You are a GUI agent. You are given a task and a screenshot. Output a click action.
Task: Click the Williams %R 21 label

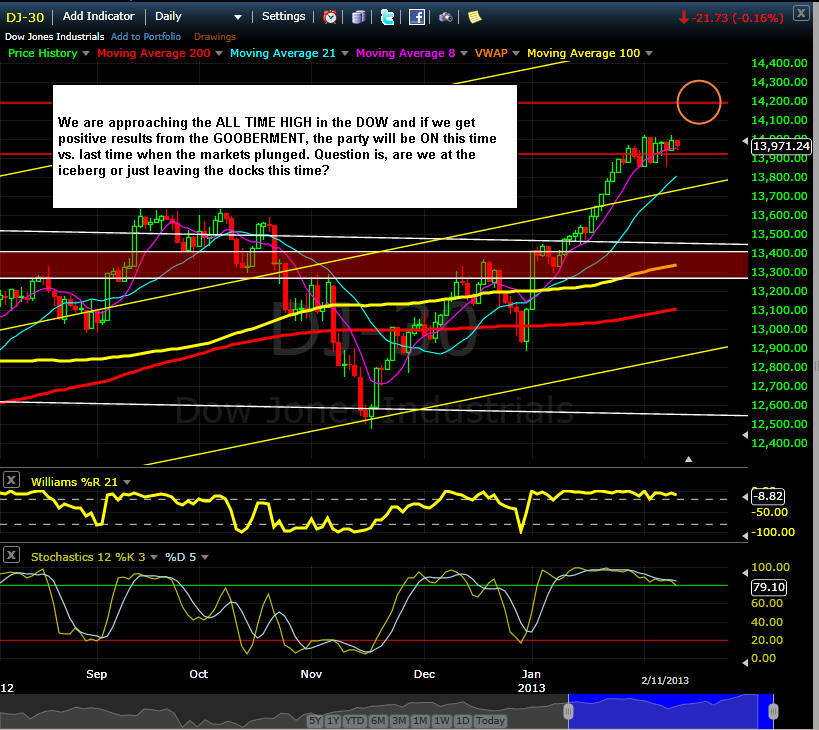(x=74, y=482)
